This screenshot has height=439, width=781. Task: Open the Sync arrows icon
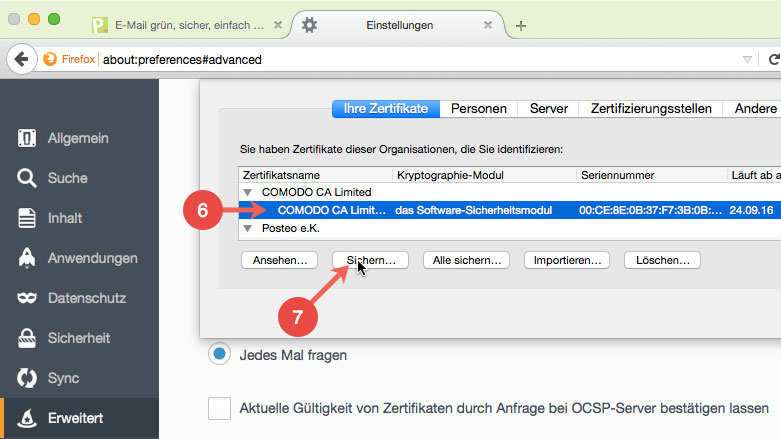click(x=27, y=378)
